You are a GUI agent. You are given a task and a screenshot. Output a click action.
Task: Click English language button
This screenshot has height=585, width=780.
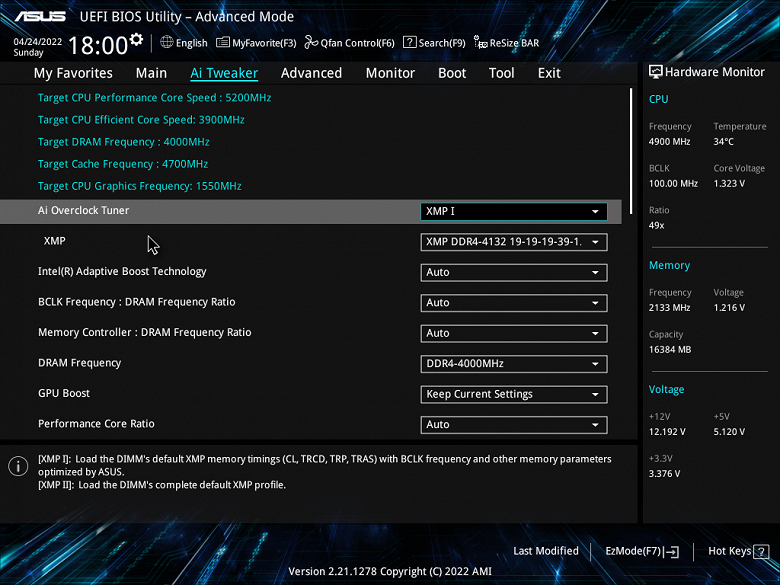192,43
